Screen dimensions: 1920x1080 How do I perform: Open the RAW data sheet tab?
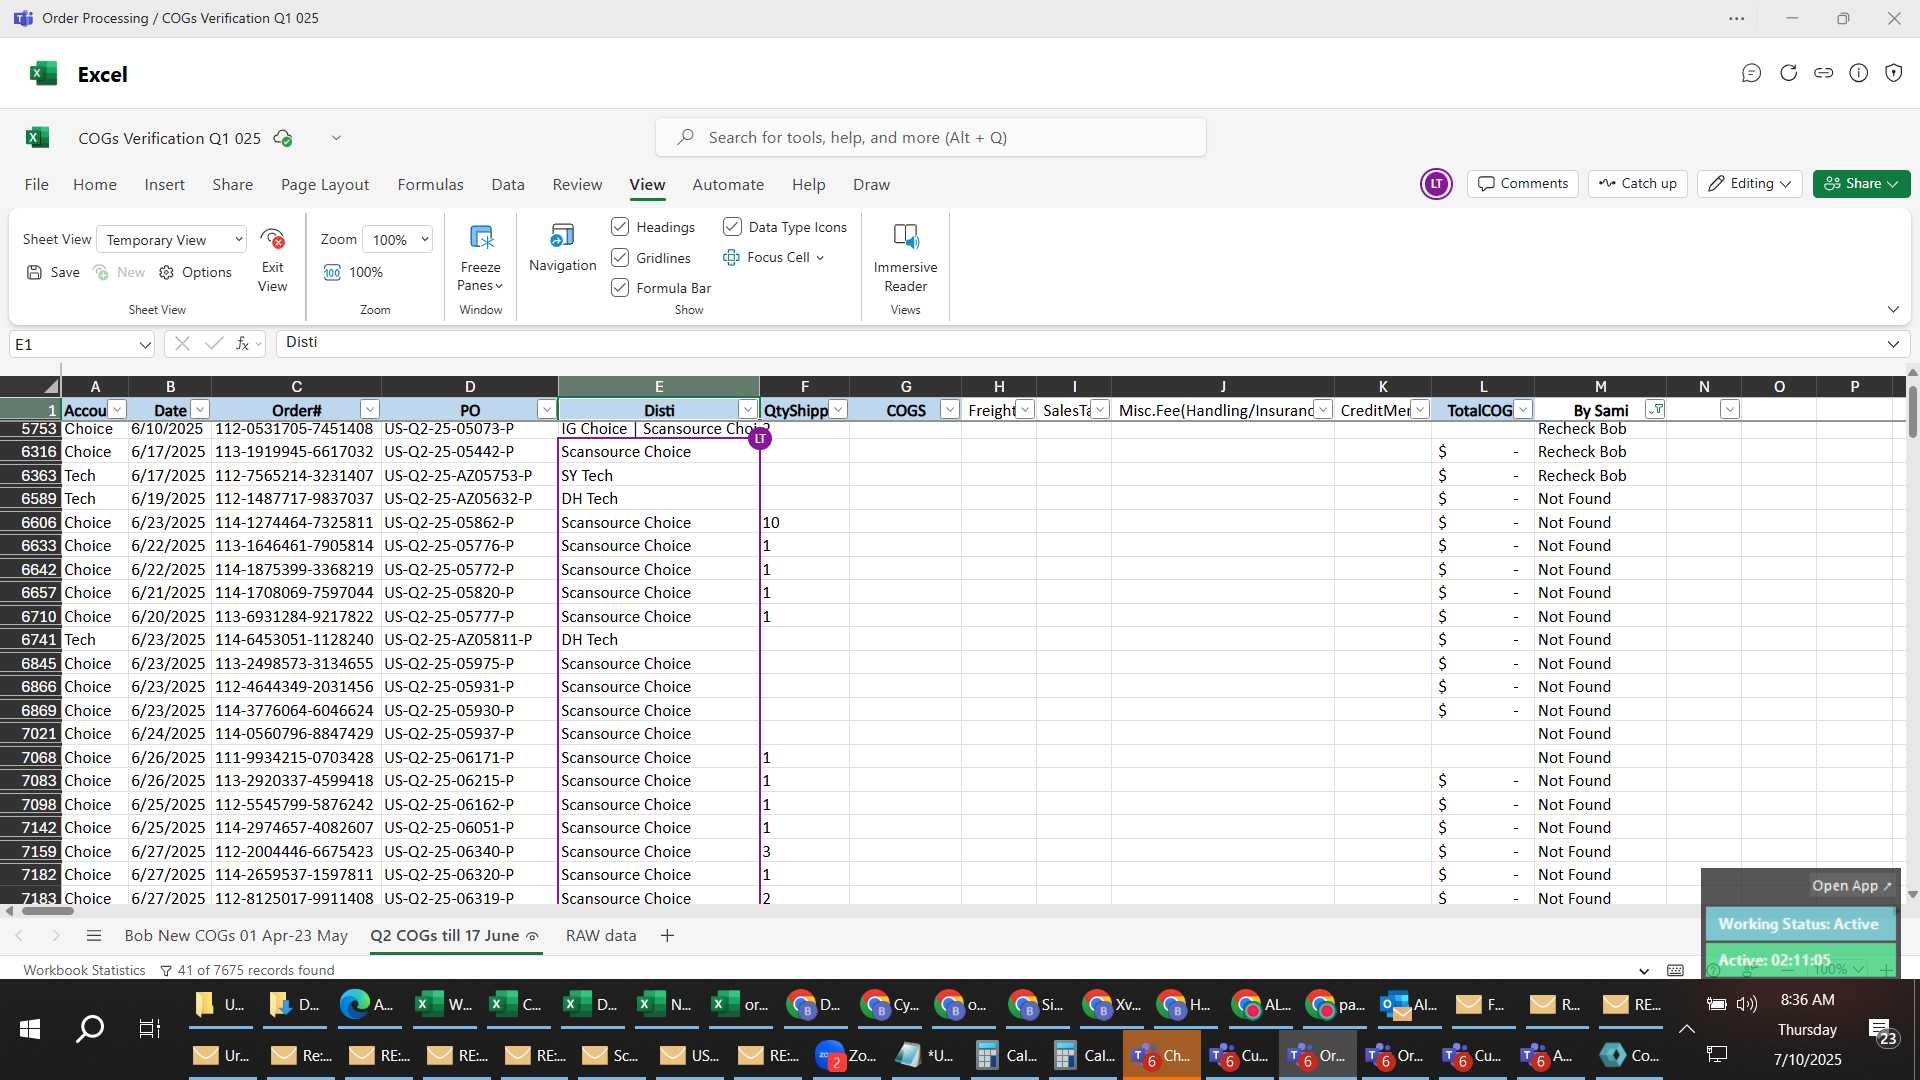pos(601,936)
